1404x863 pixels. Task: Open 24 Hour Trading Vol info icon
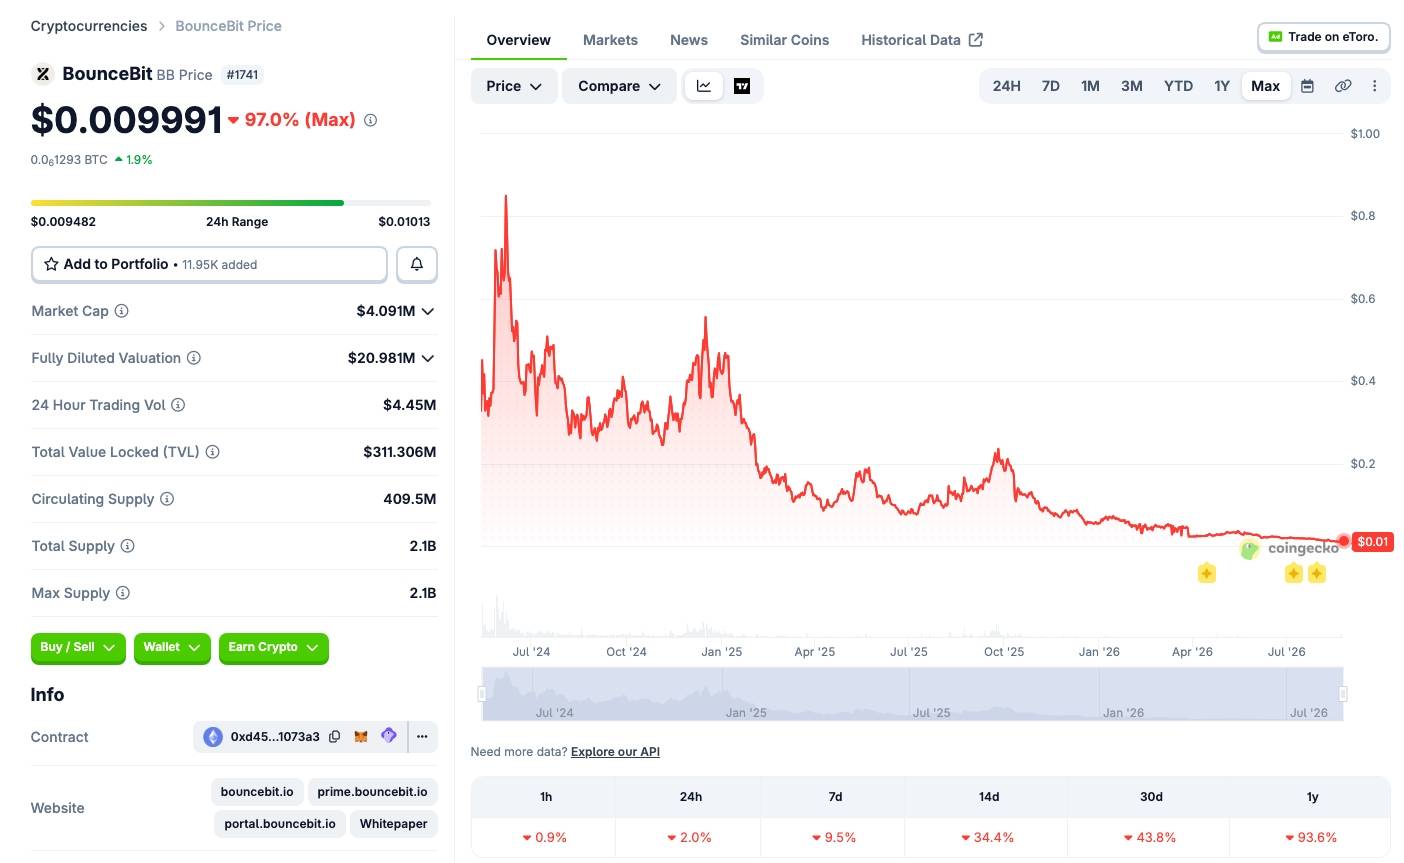click(x=178, y=405)
